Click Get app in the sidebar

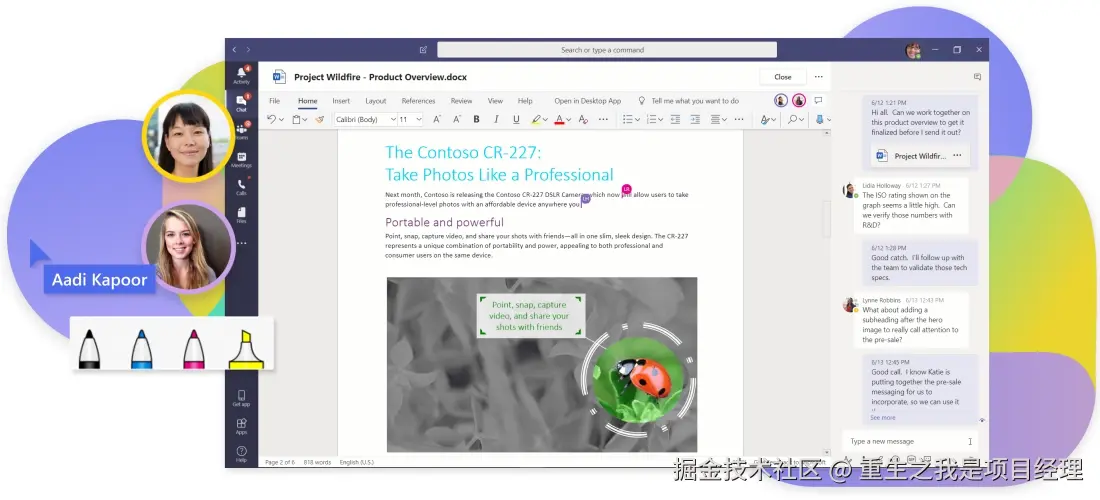[x=241, y=398]
